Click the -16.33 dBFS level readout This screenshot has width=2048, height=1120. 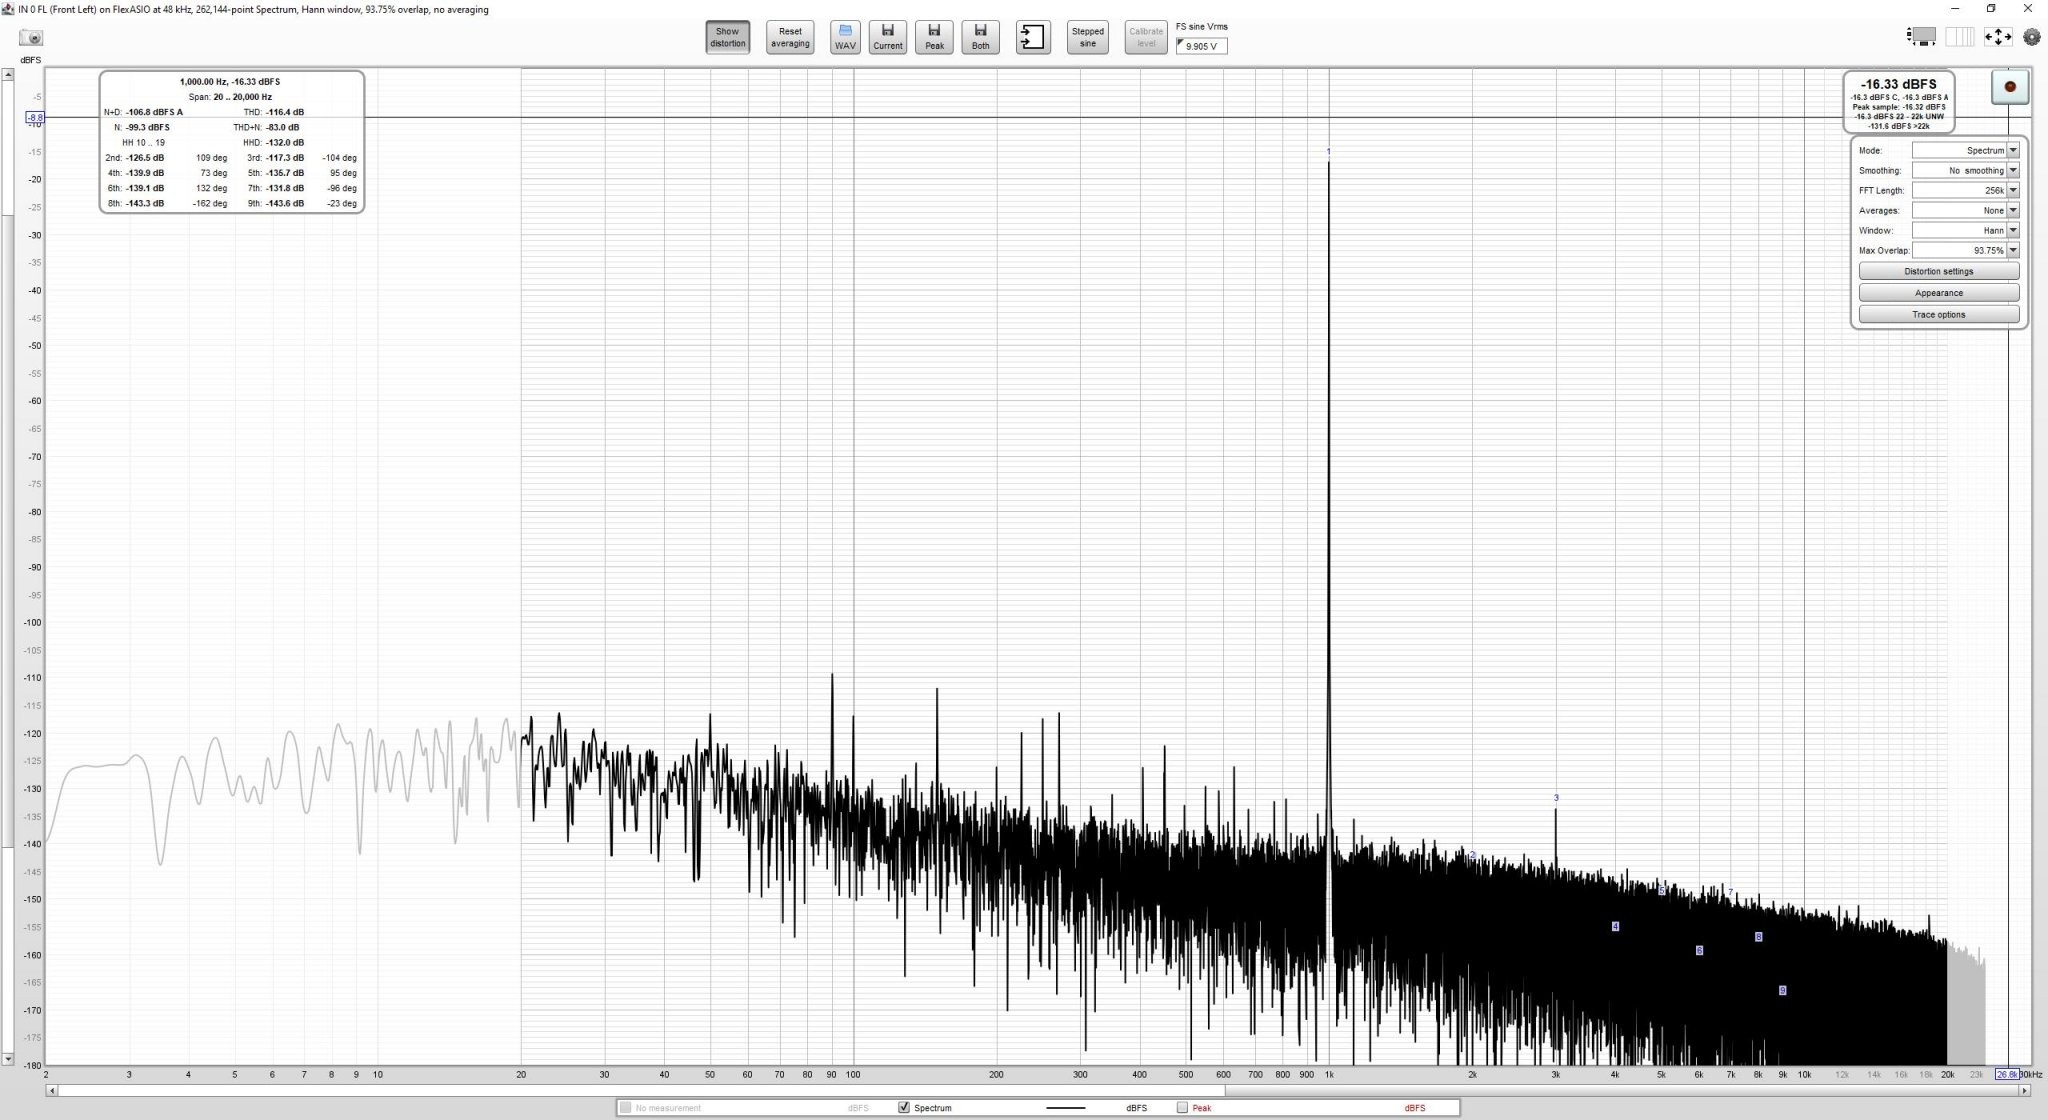(1899, 84)
